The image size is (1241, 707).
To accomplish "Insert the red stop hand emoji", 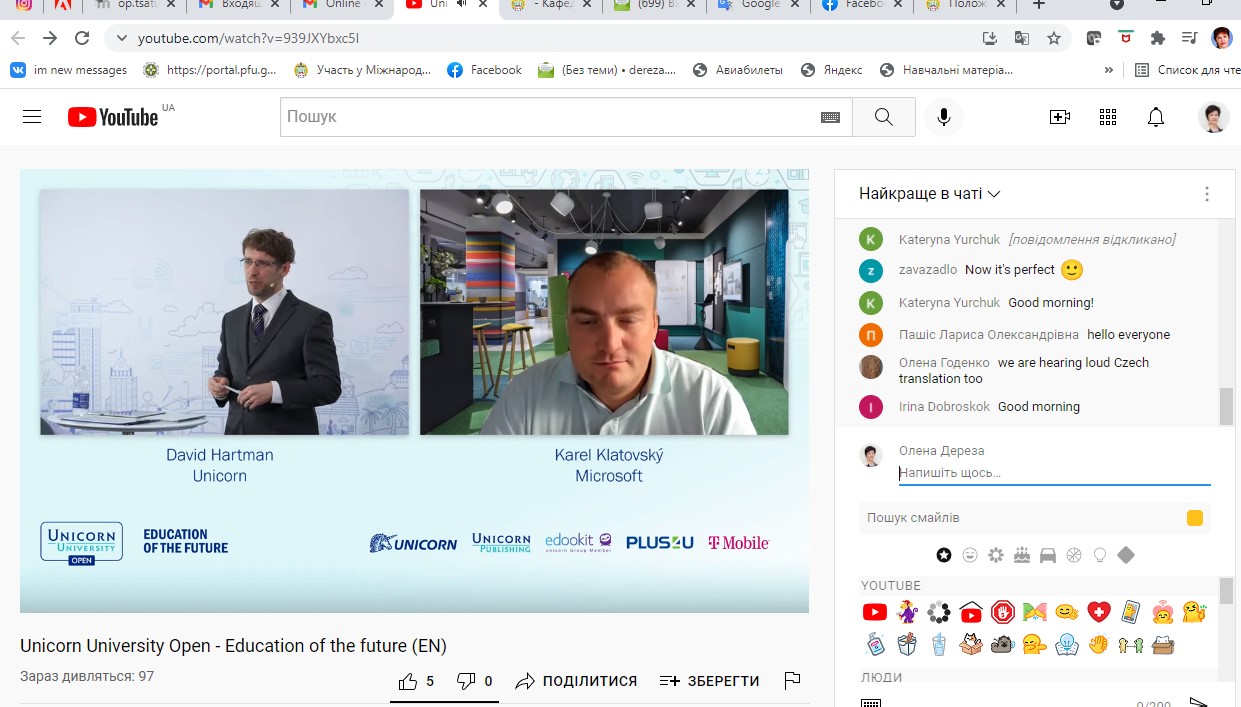I will tap(1003, 612).
